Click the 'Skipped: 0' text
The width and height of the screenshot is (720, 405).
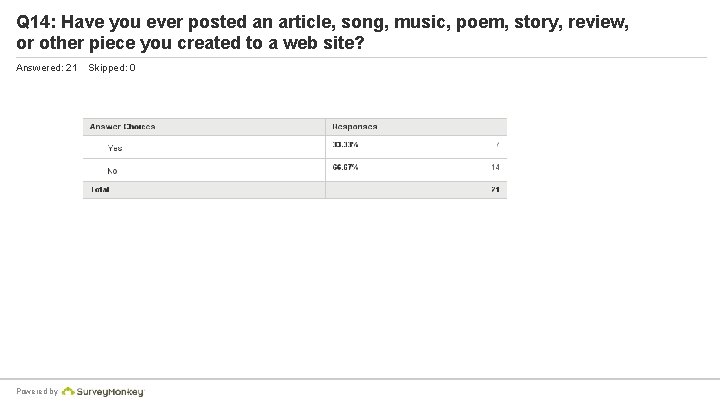(112, 68)
